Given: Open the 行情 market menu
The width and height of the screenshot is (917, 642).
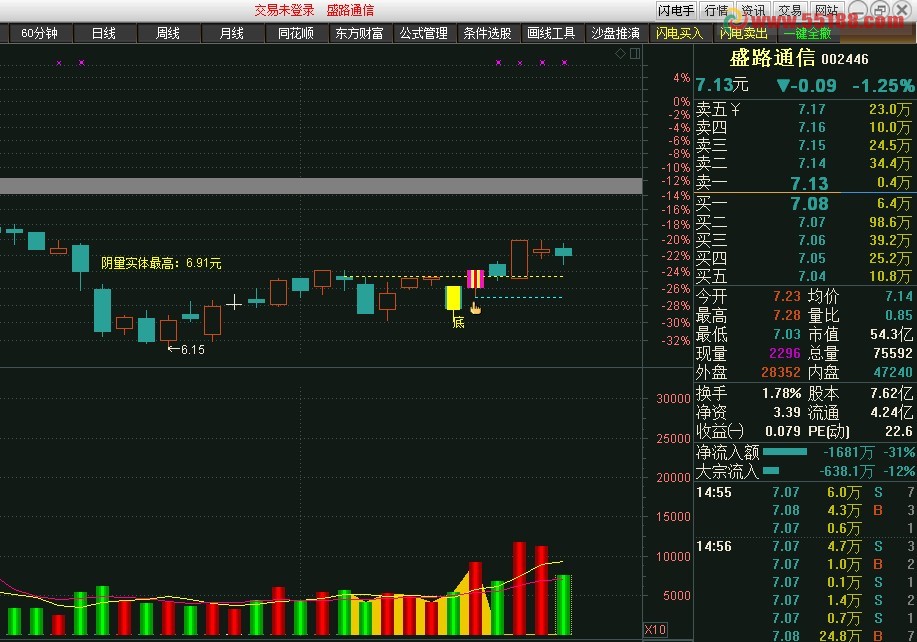Looking at the screenshot, I should coord(716,11).
